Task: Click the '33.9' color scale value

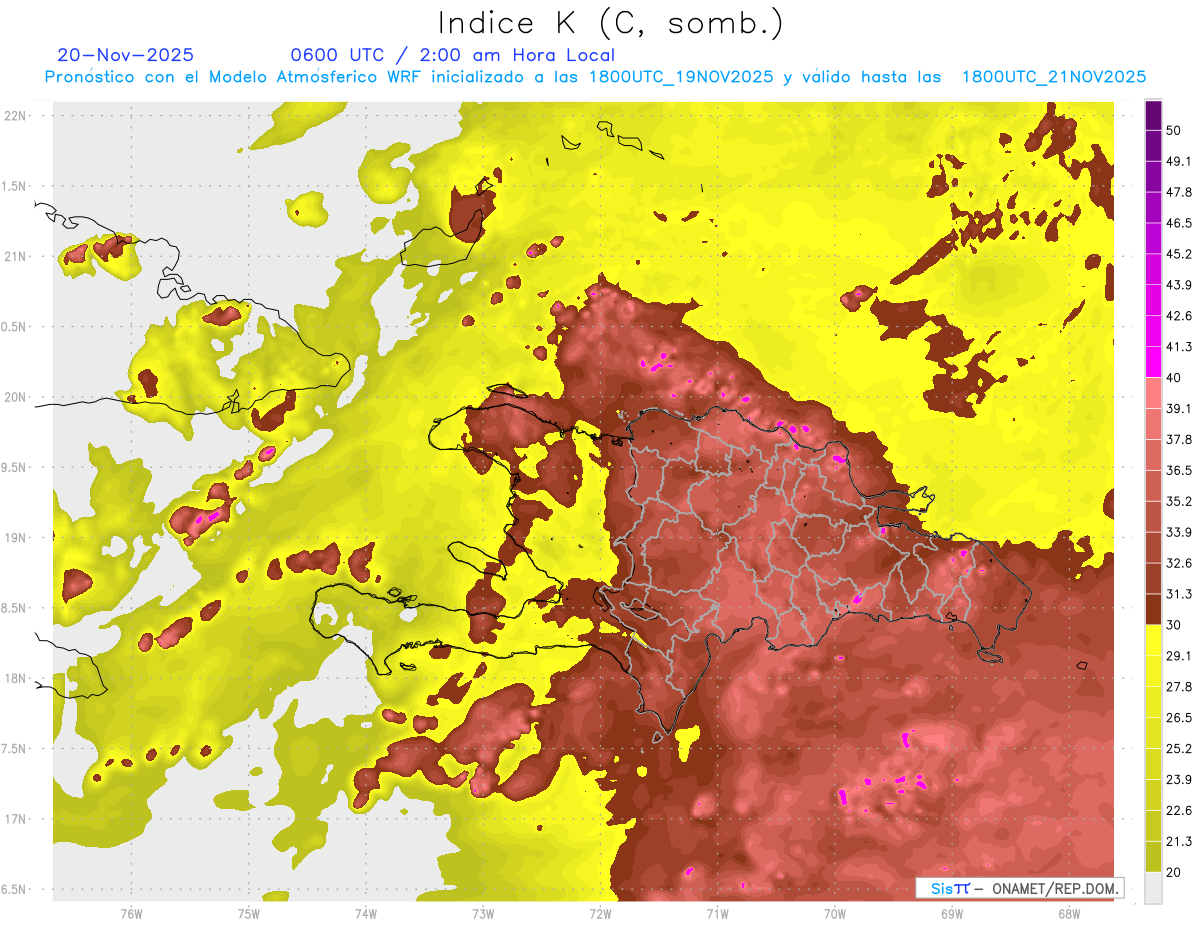Action: [x=1178, y=532]
